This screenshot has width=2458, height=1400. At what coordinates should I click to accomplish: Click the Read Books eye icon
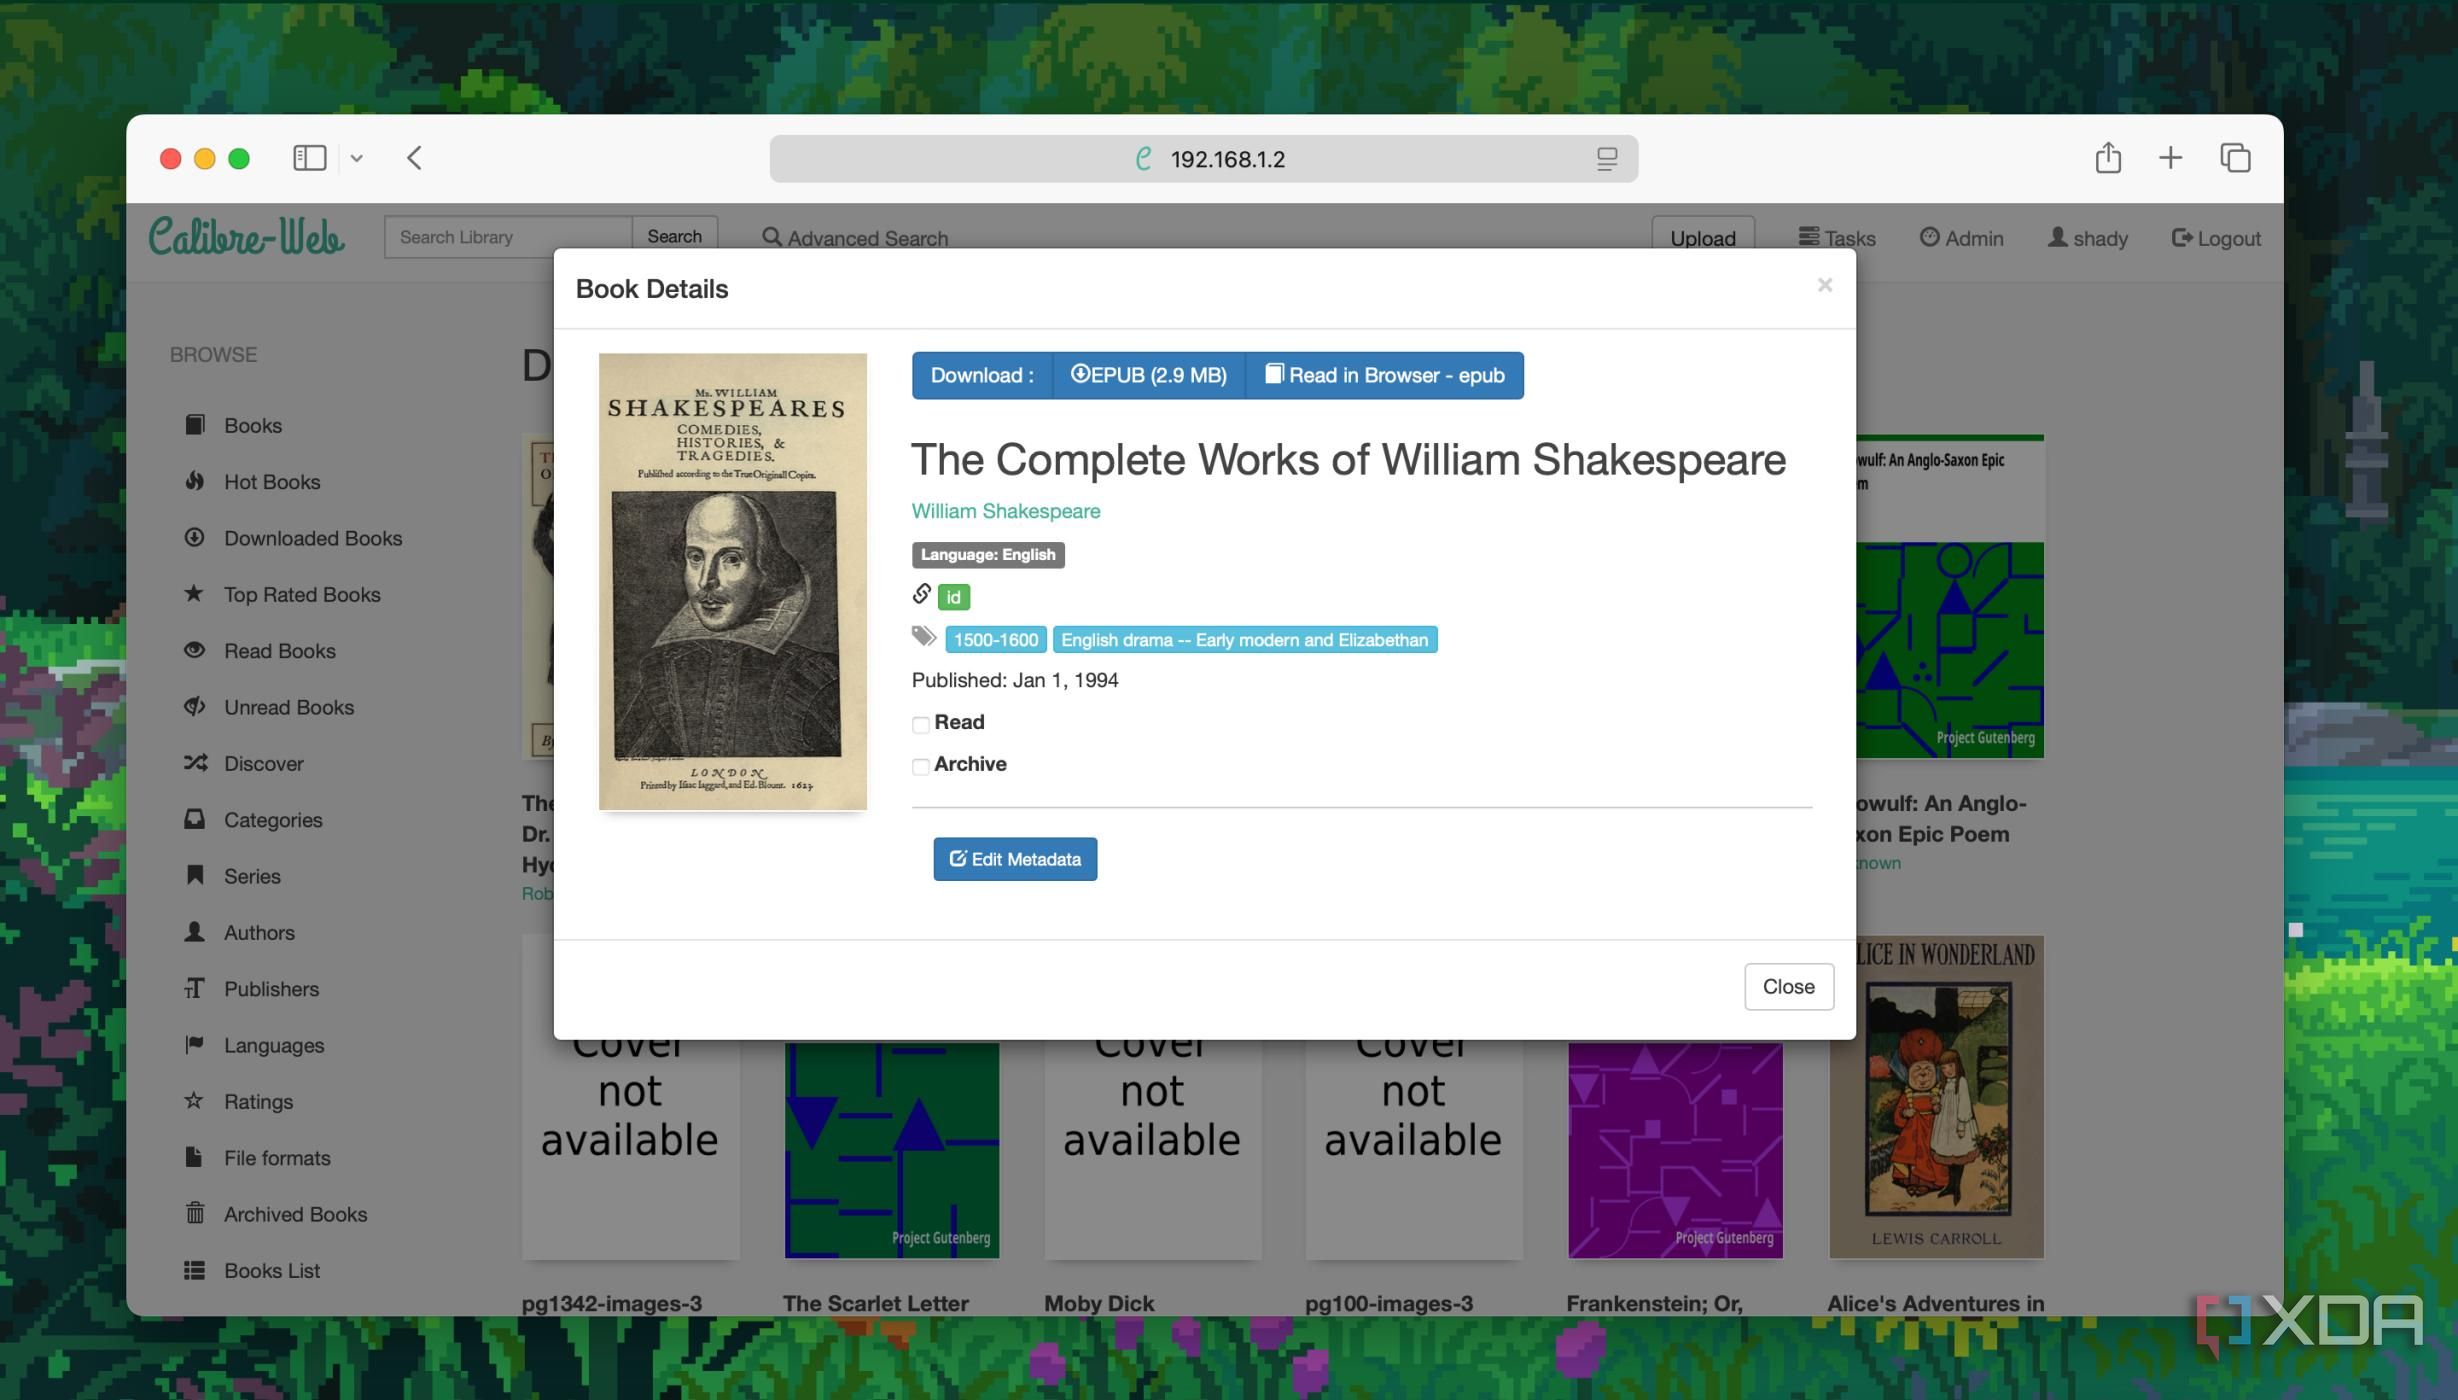tap(195, 650)
